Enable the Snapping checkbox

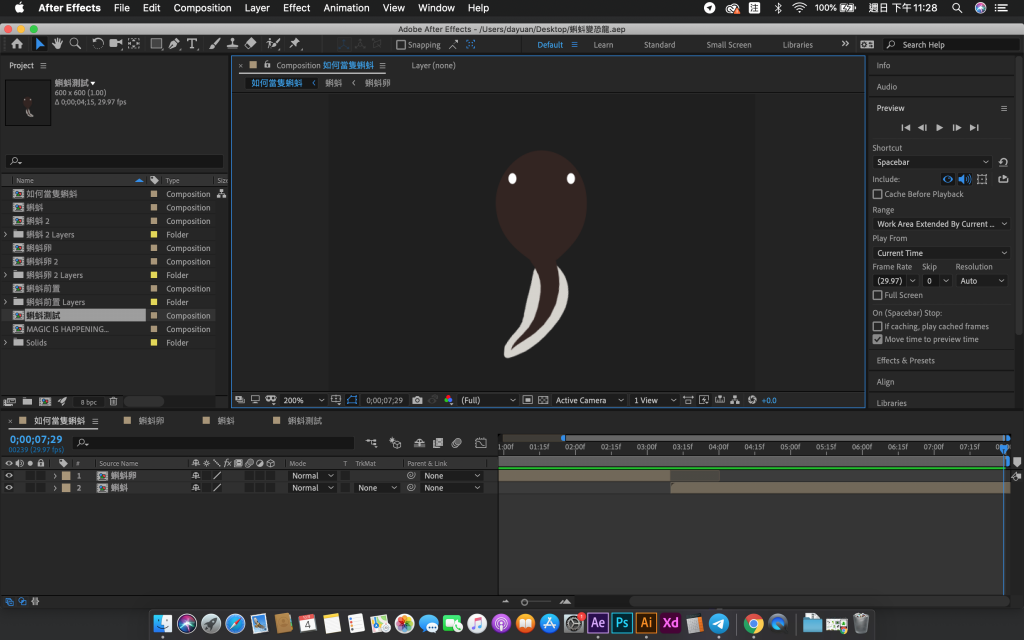[x=401, y=45]
